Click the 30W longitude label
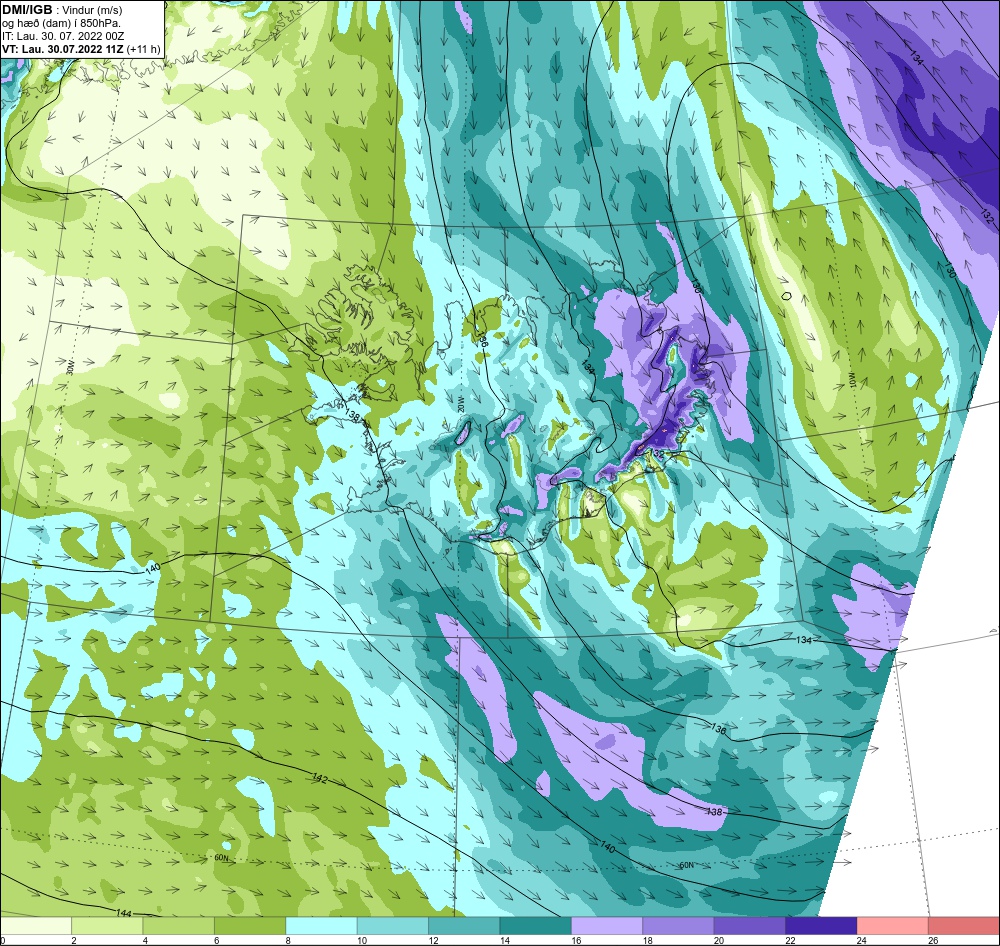 coord(70,368)
